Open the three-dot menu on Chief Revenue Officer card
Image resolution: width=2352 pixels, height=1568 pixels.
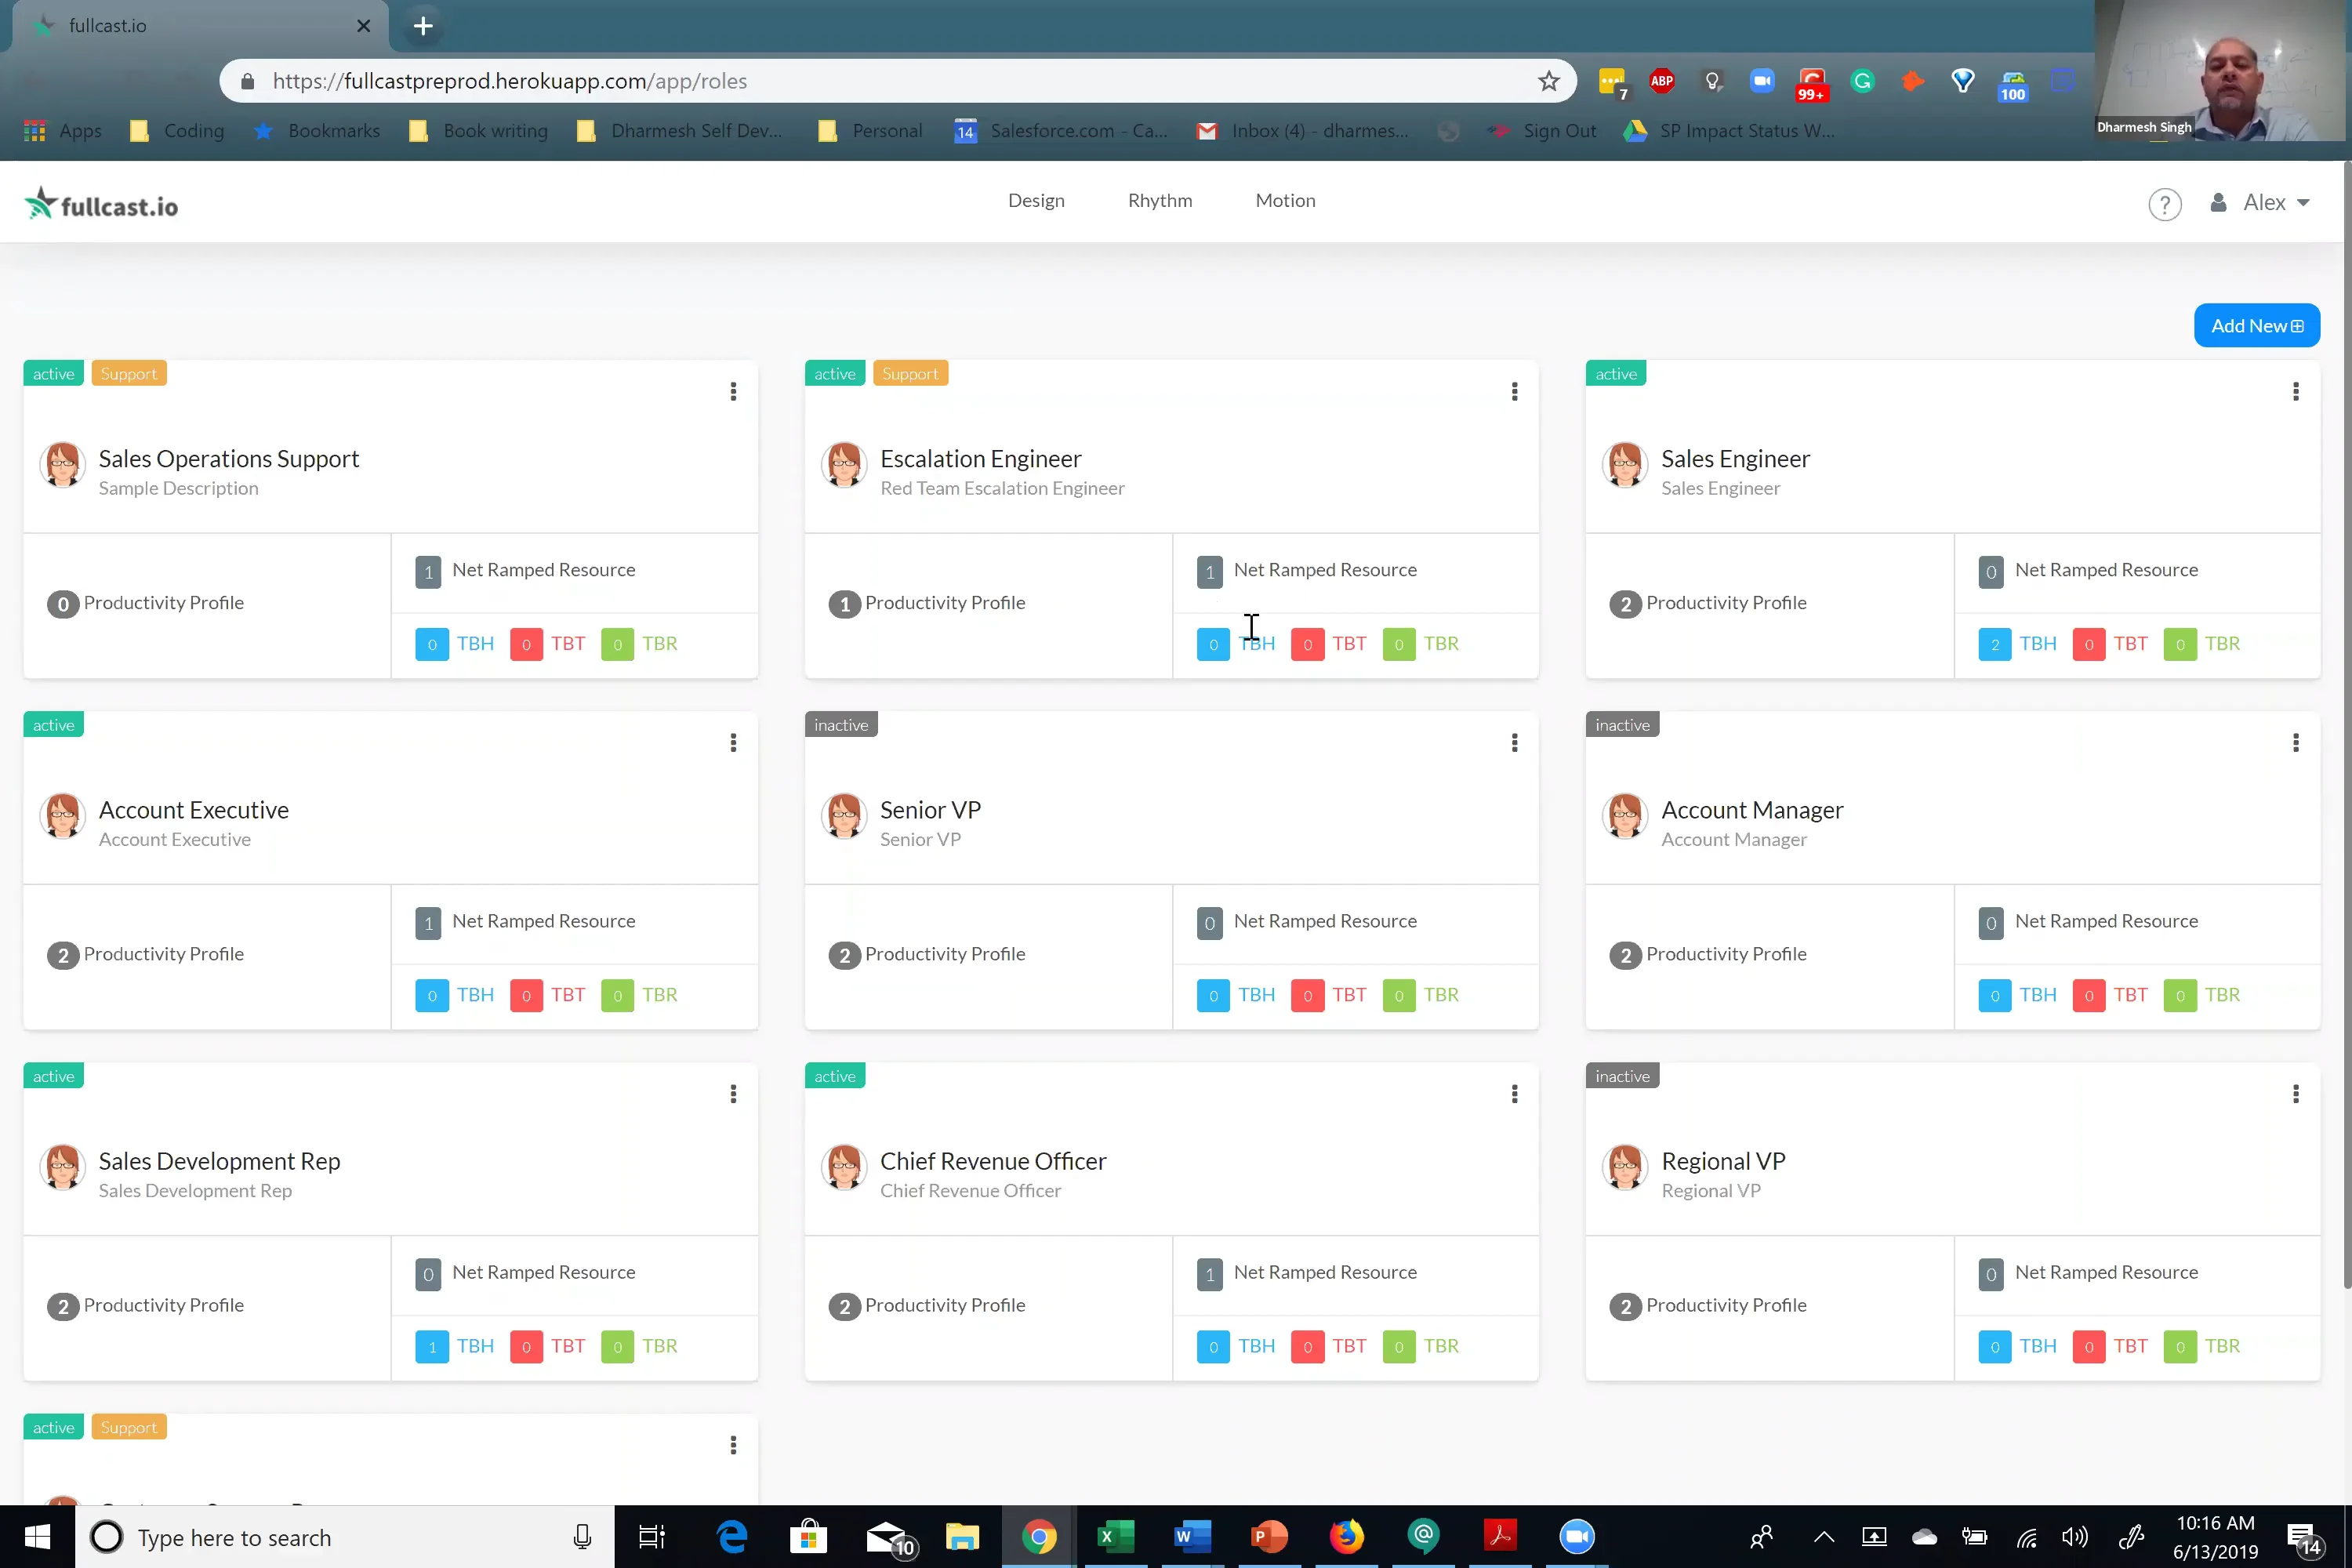tap(1515, 1094)
